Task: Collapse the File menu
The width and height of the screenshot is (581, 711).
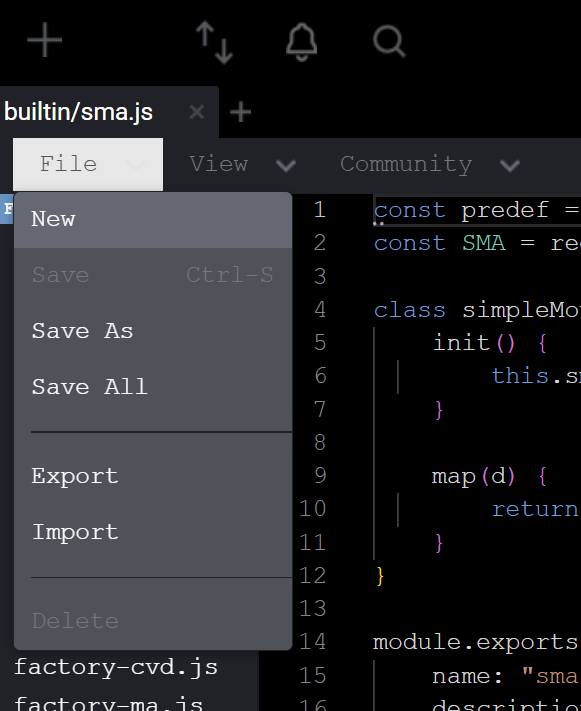Action: tap(88, 164)
